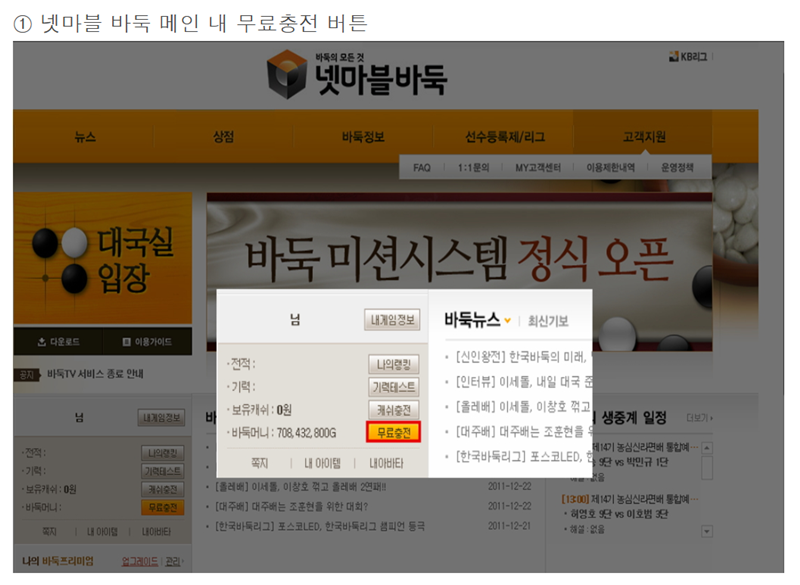The height and width of the screenshot is (585, 800).
Task: Open 내 아이템 in highlighted panel
Action: coord(322,463)
